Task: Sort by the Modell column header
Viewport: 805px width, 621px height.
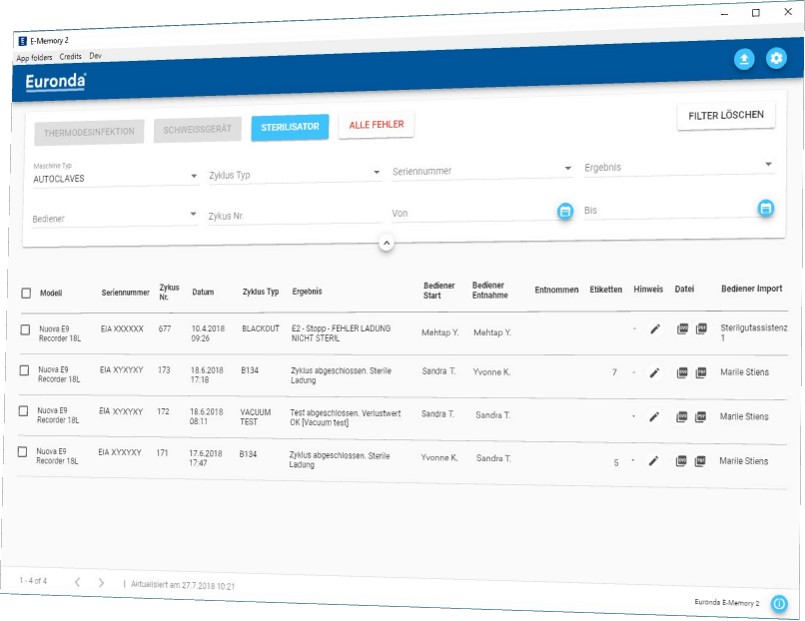Action: coord(51,293)
